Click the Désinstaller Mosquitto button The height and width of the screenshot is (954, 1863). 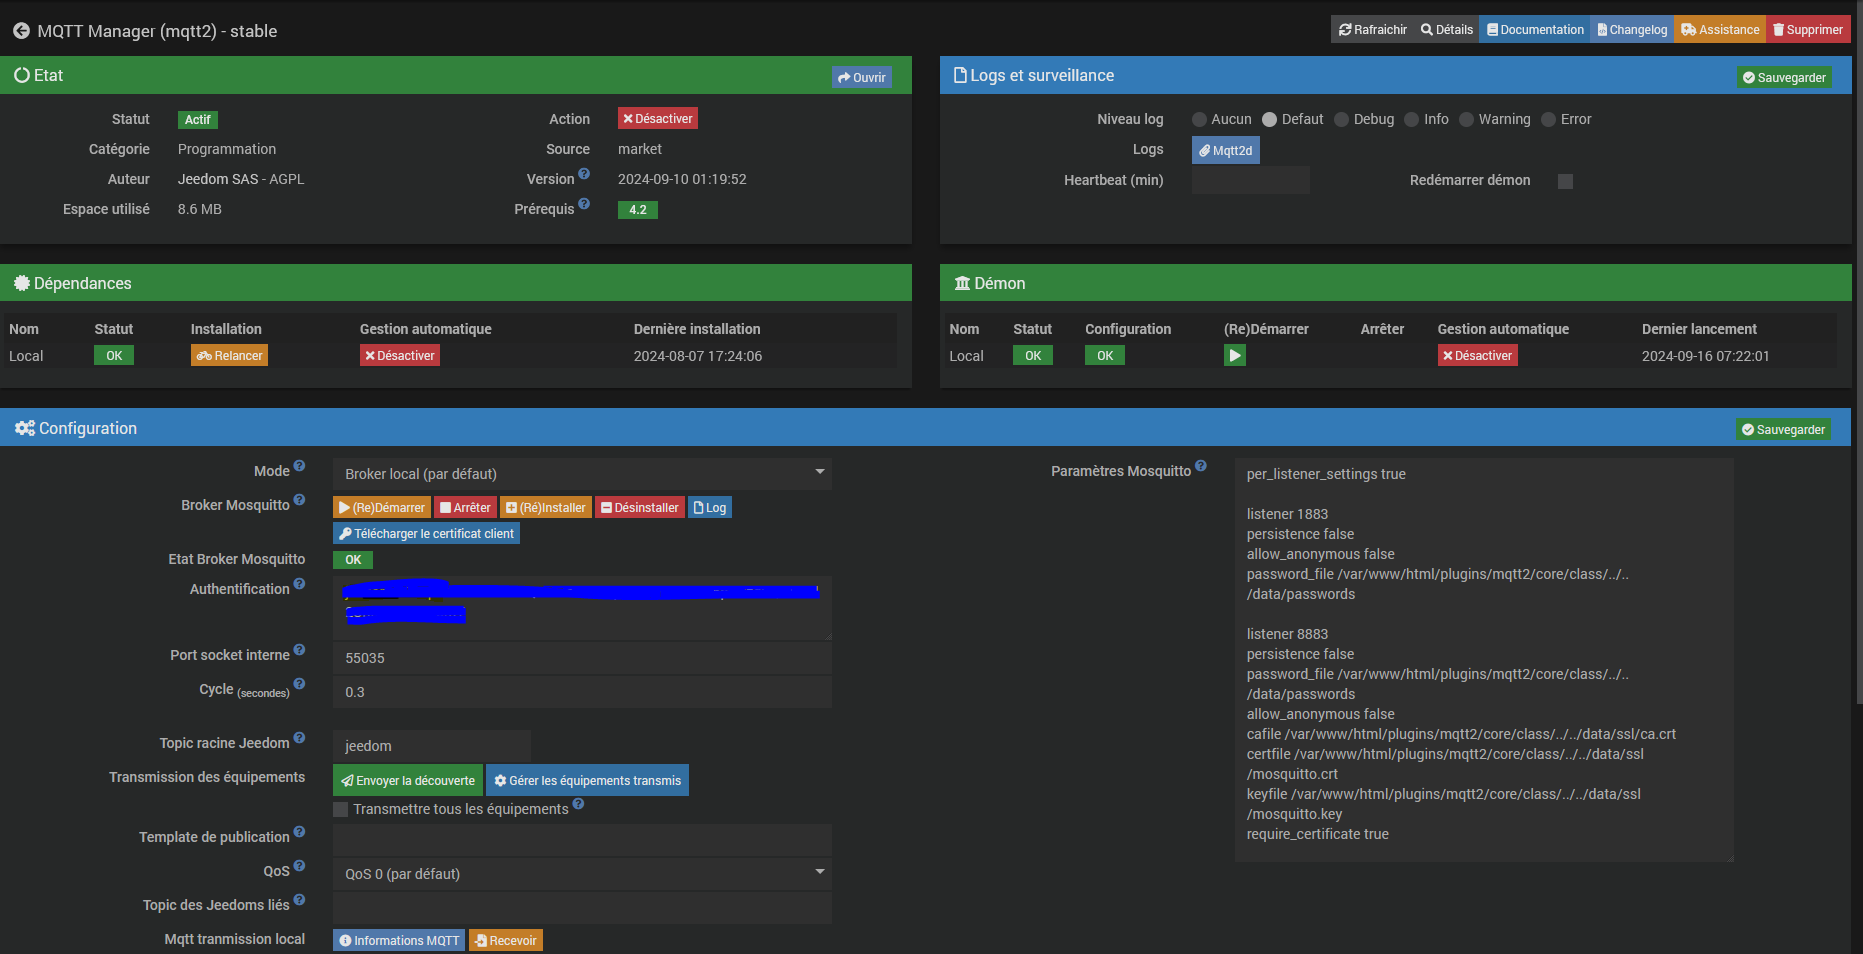click(640, 508)
